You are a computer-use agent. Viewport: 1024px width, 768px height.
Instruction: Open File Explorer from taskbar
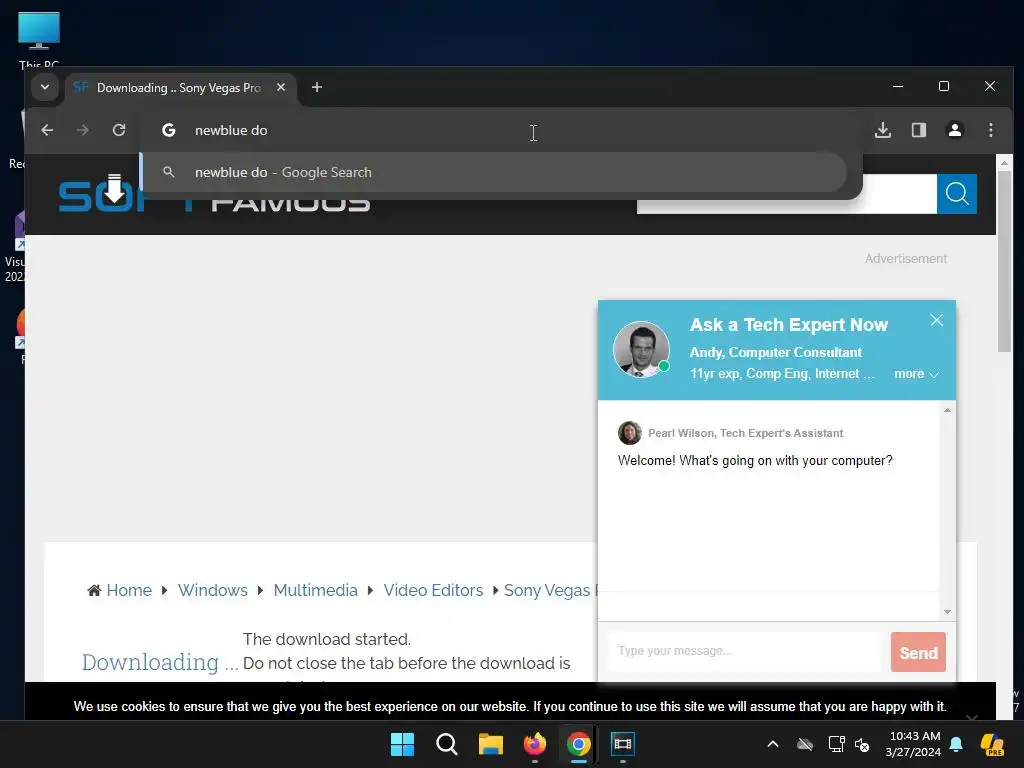[x=490, y=744]
